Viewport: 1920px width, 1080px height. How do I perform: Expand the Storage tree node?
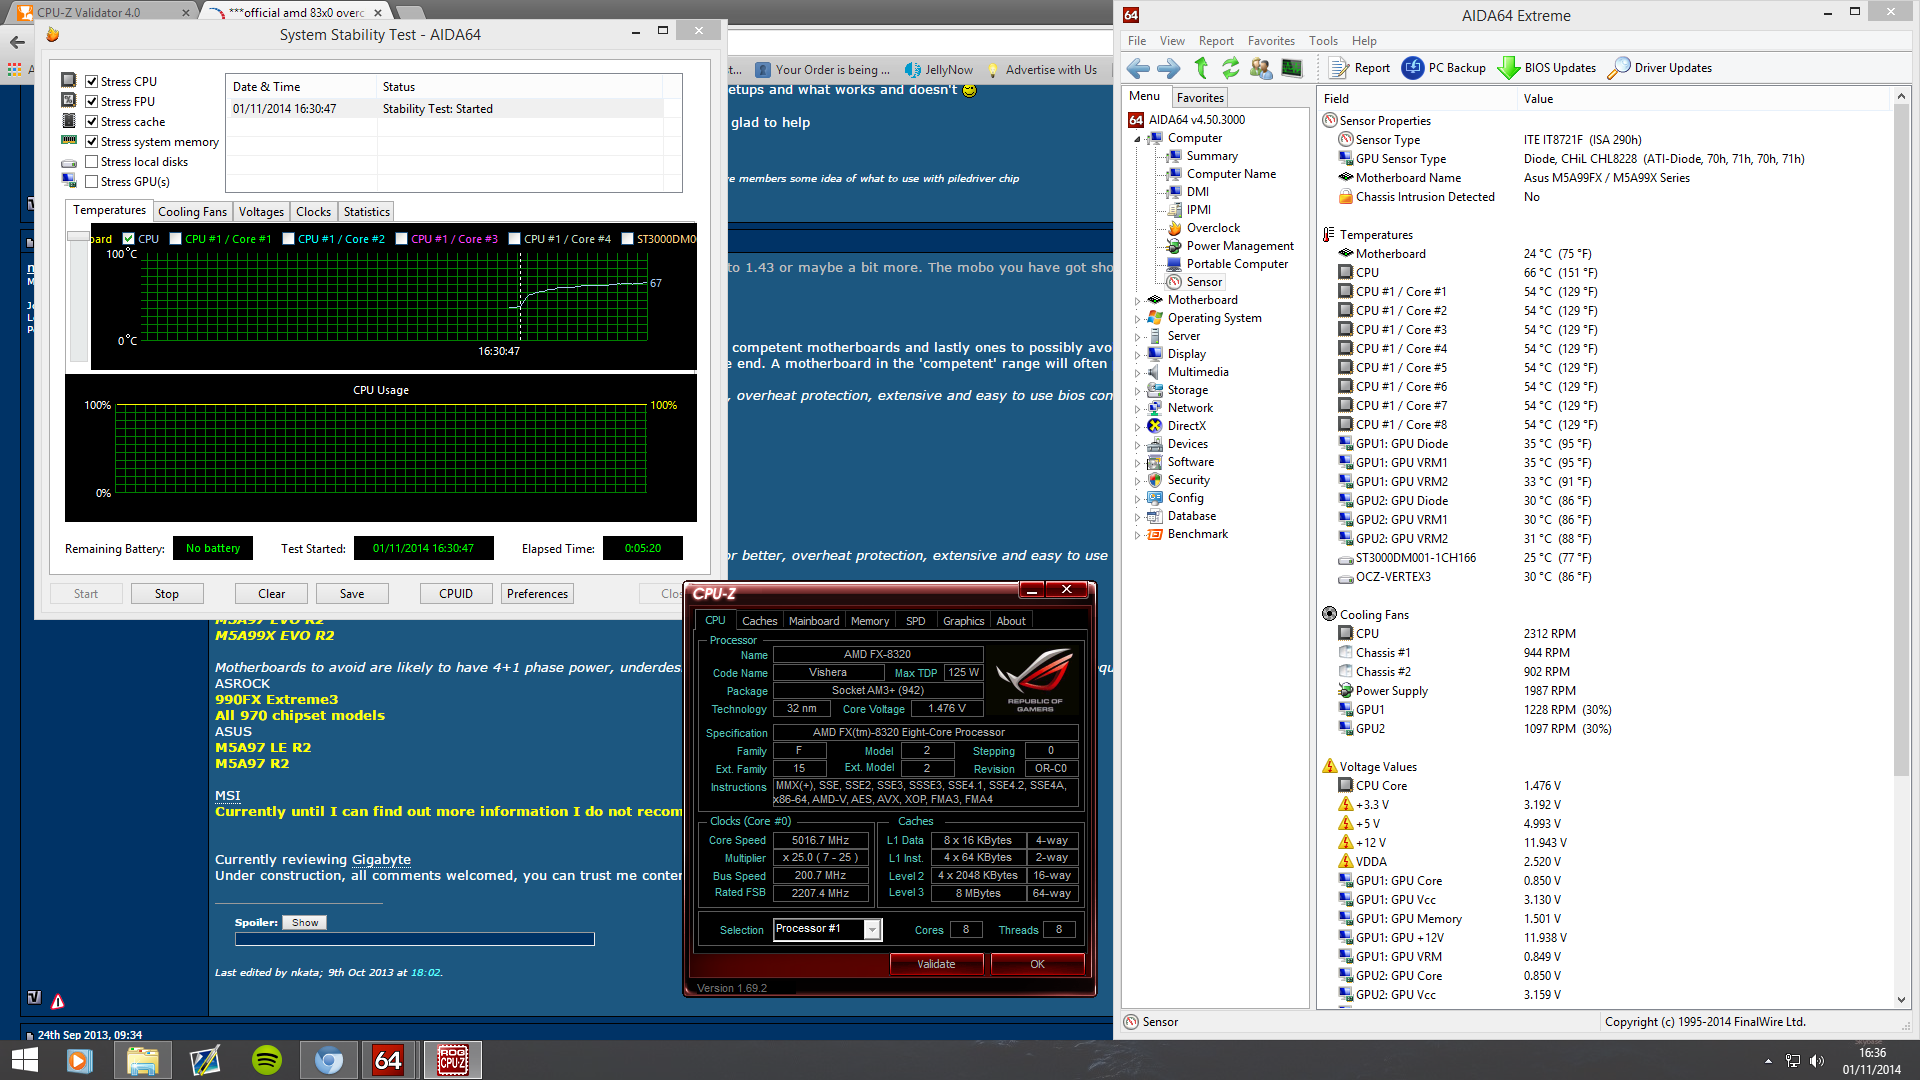click(x=1138, y=391)
